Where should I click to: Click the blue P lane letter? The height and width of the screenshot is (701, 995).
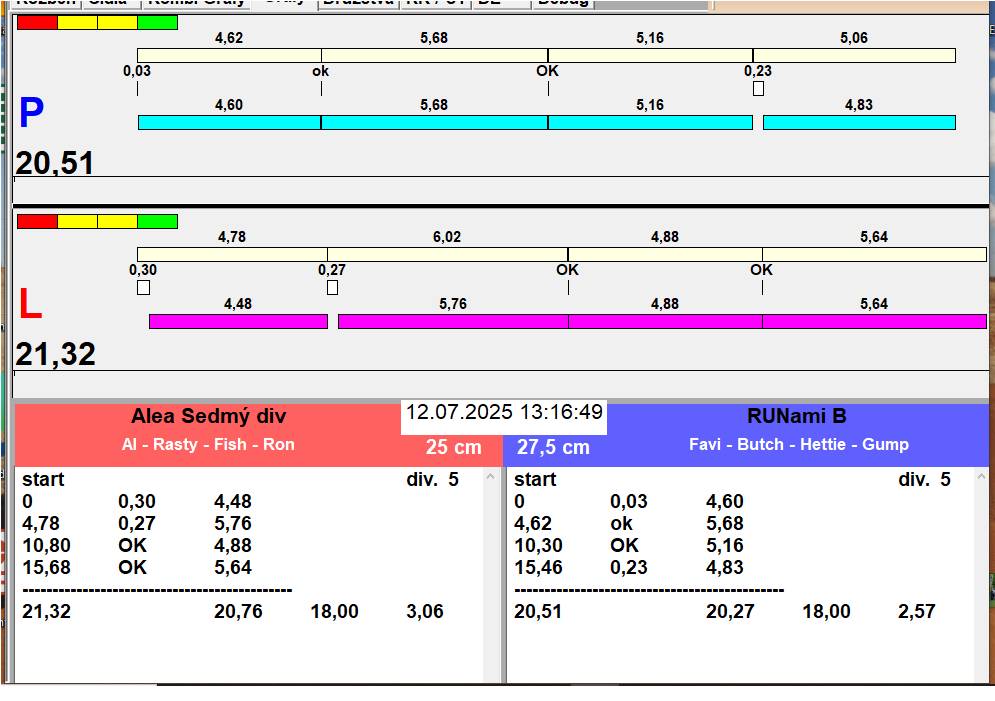tap(31, 115)
